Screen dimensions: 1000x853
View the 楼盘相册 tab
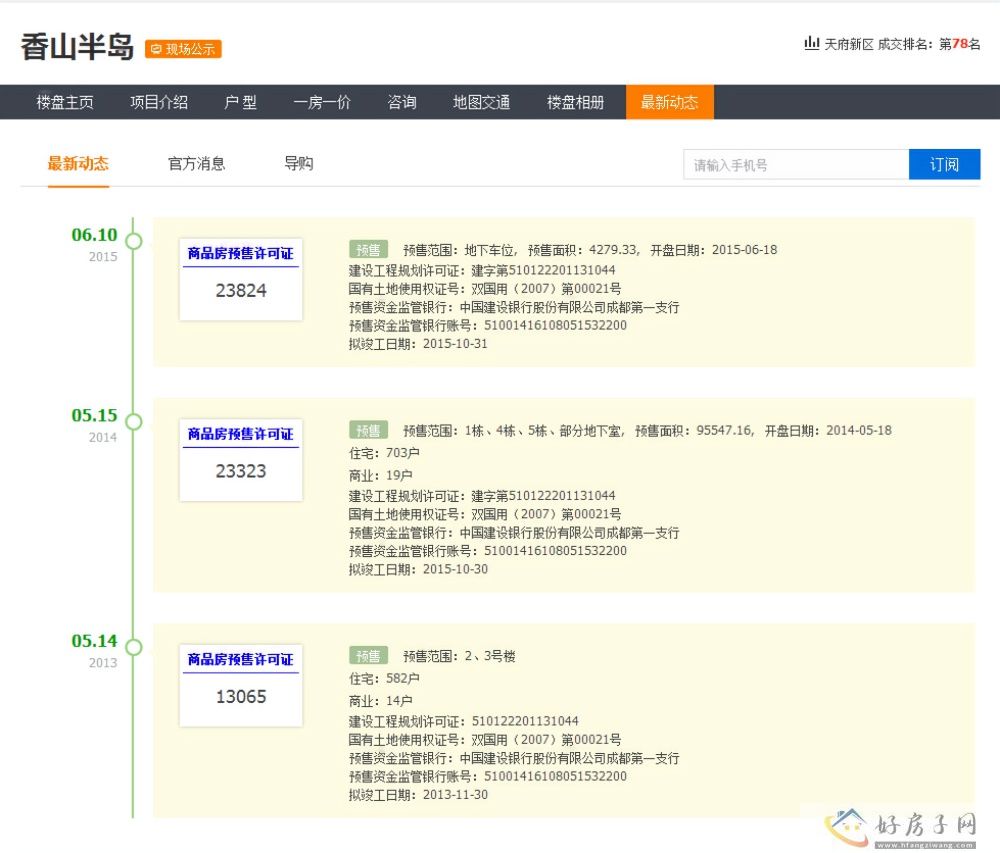pyautogui.click(x=575, y=102)
